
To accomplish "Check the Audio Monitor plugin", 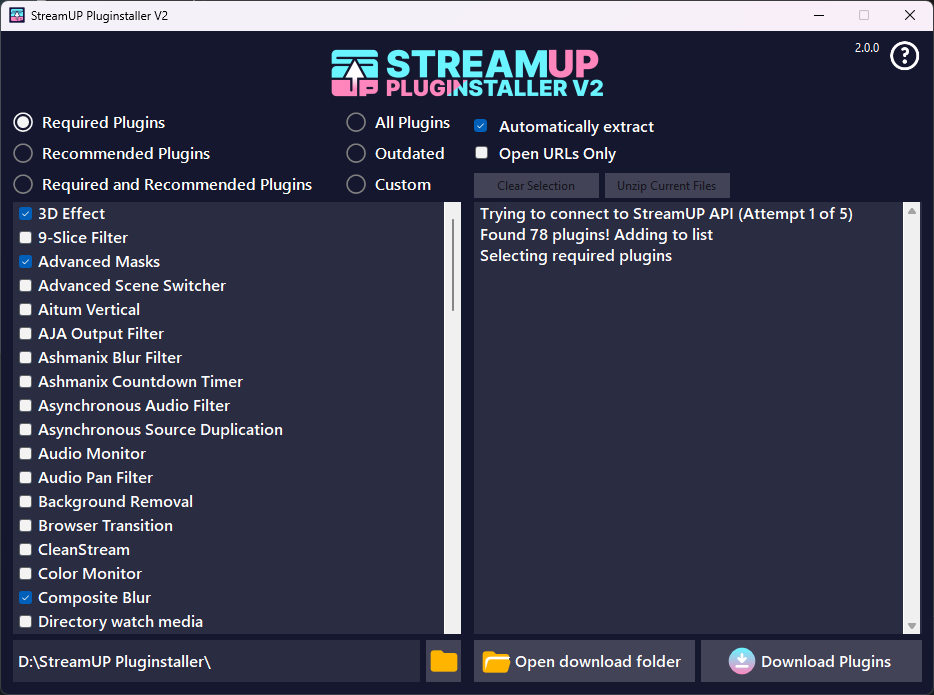I will pos(26,453).
